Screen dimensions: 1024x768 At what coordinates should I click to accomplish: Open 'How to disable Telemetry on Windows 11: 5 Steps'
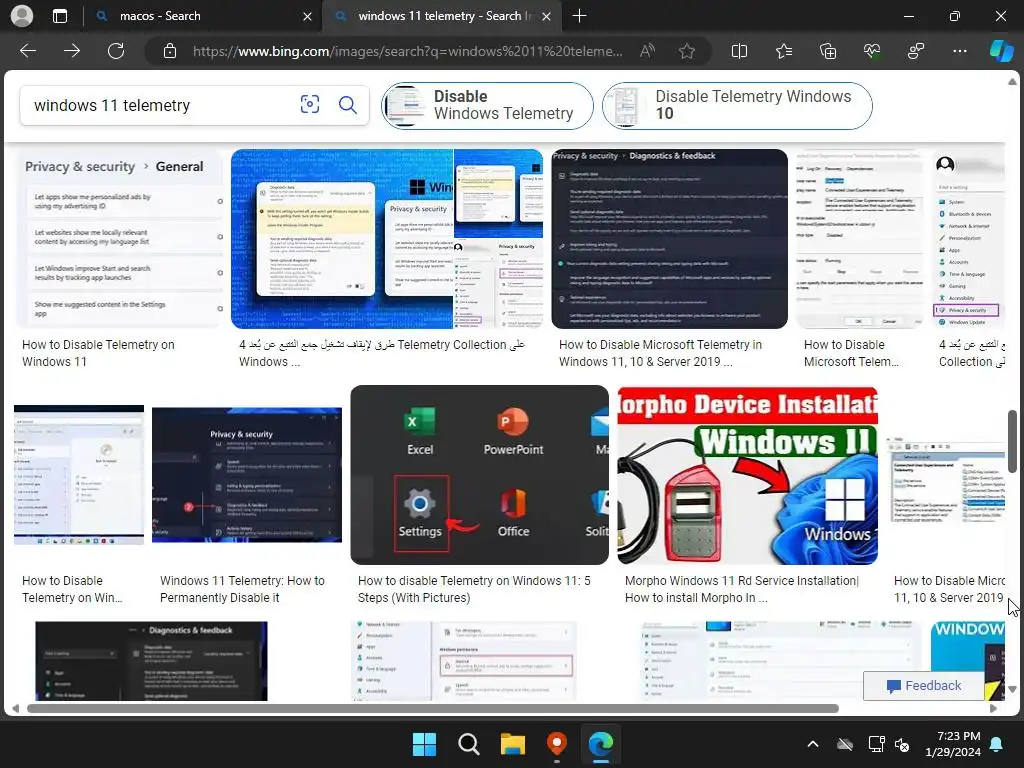474,589
